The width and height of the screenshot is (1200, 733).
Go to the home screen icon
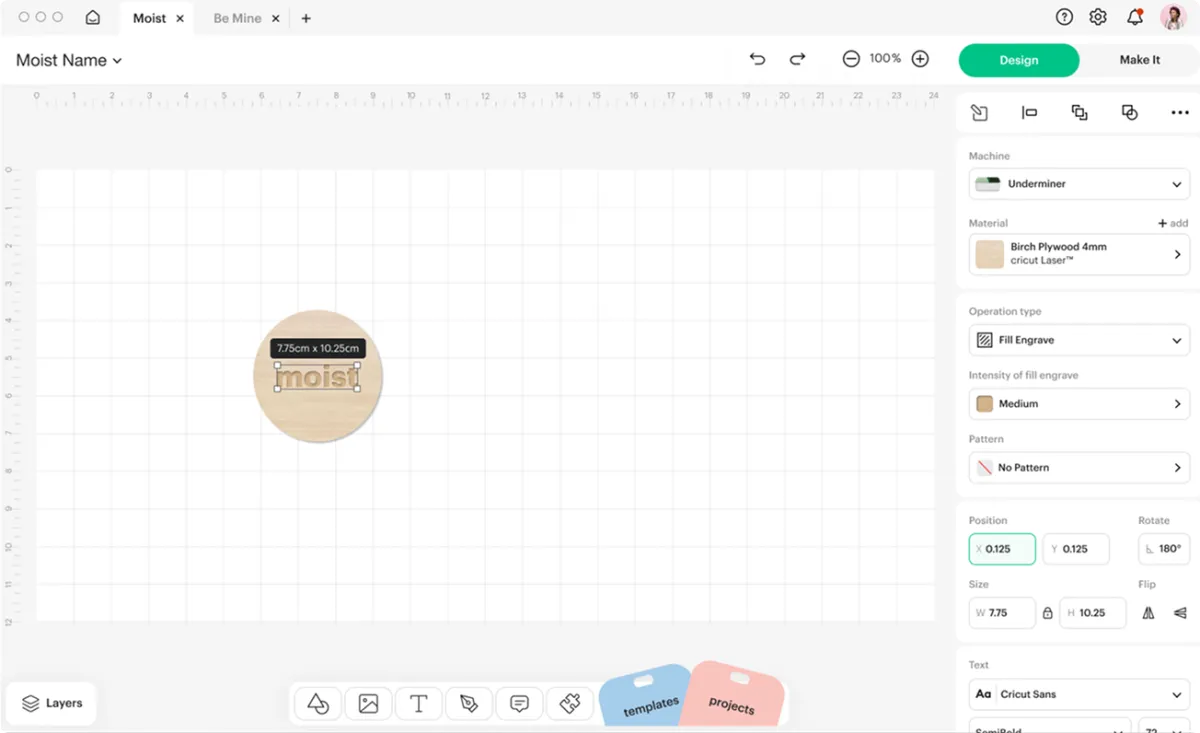[92, 17]
